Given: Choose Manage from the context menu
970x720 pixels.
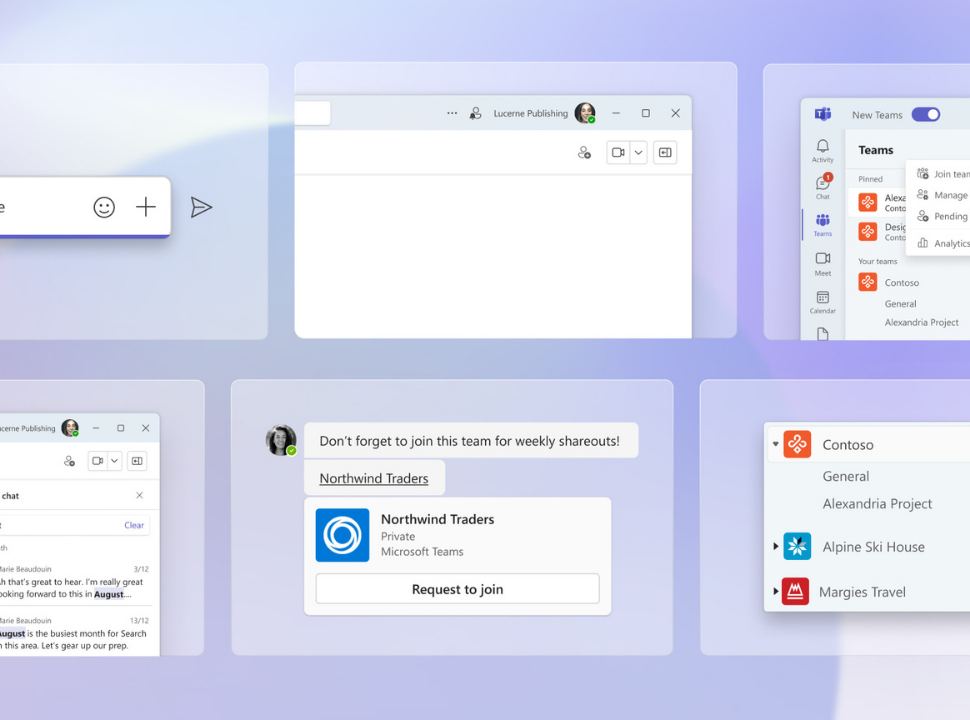Looking at the screenshot, I should pos(943,195).
